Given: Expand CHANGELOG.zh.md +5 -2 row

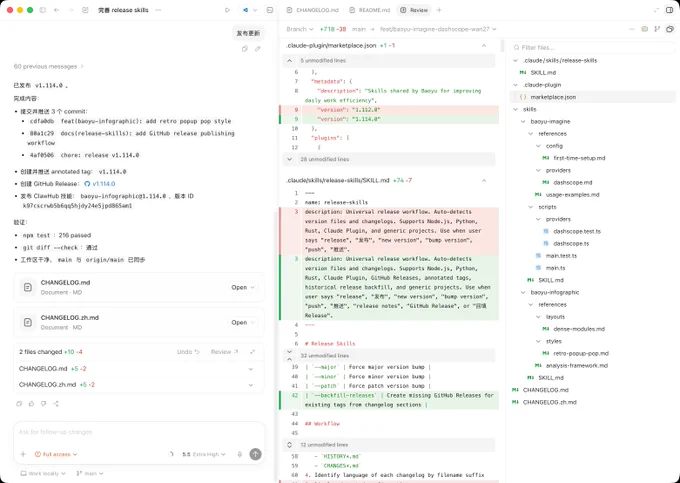Looking at the screenshot, I should click(137, 385).
